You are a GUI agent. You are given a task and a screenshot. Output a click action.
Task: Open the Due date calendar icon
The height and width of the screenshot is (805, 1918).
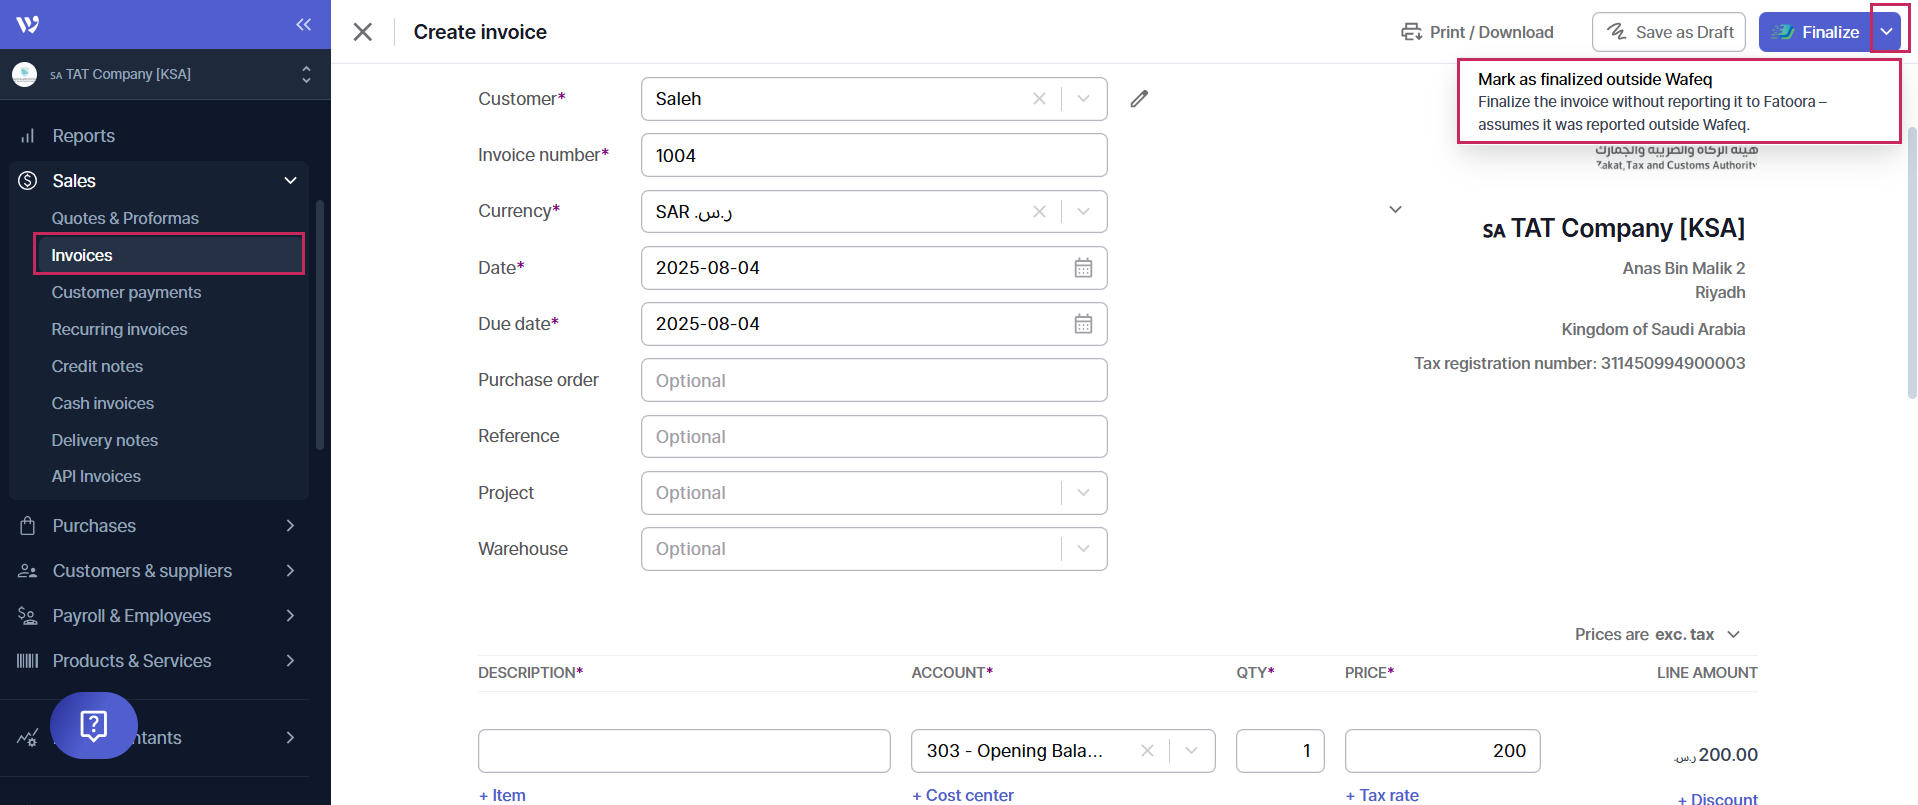(x=1083, y=324)
